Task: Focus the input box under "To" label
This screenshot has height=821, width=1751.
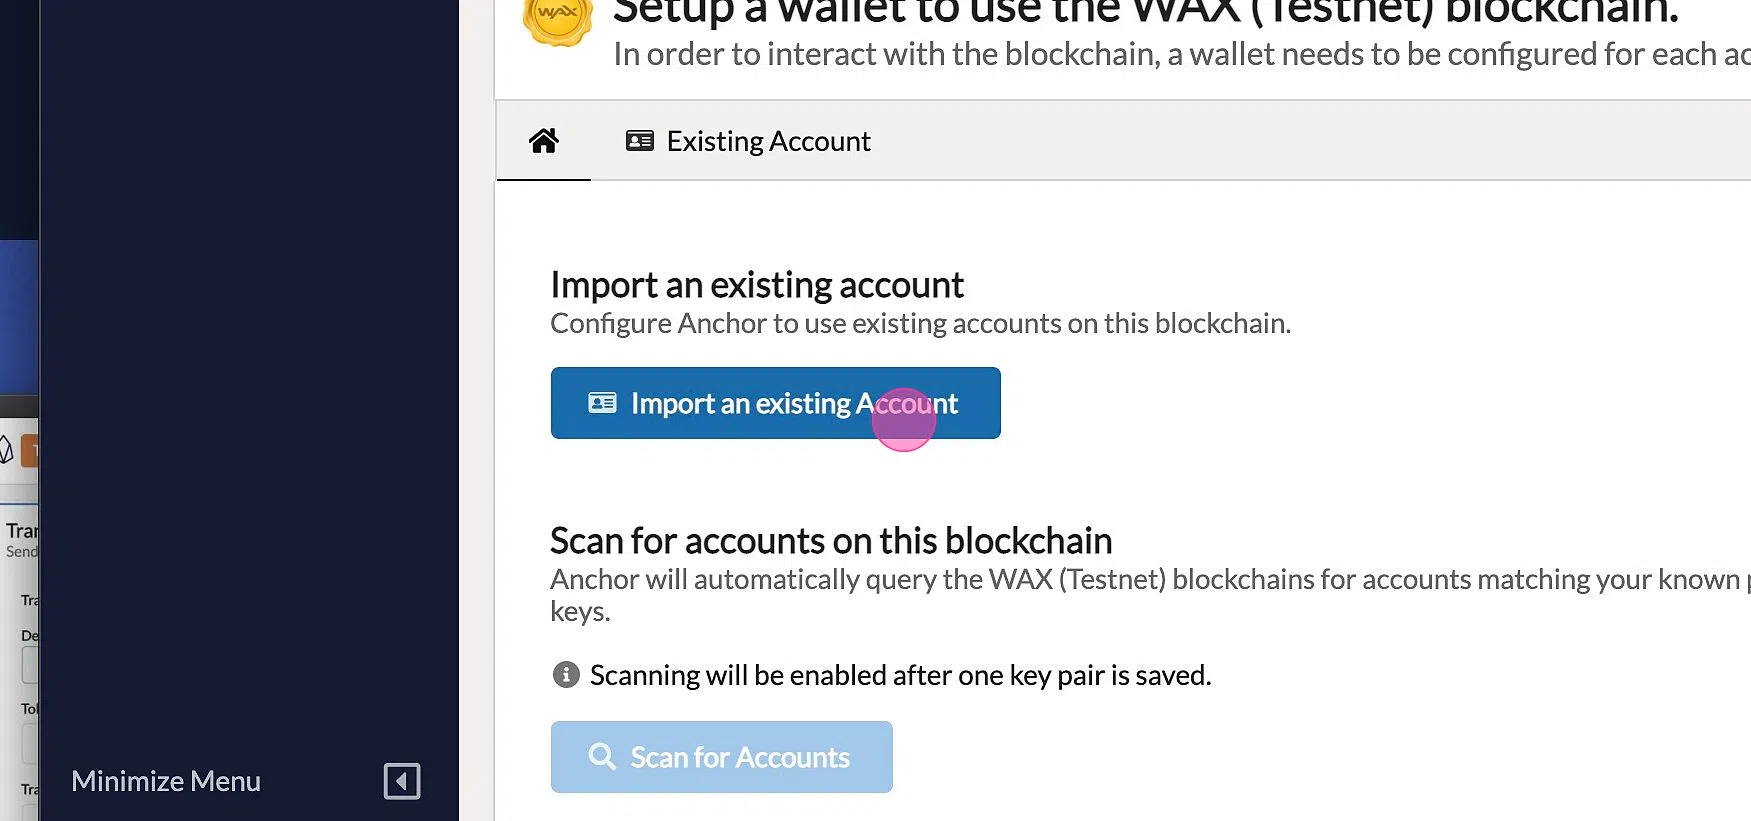Action: (x=30, y=742)
